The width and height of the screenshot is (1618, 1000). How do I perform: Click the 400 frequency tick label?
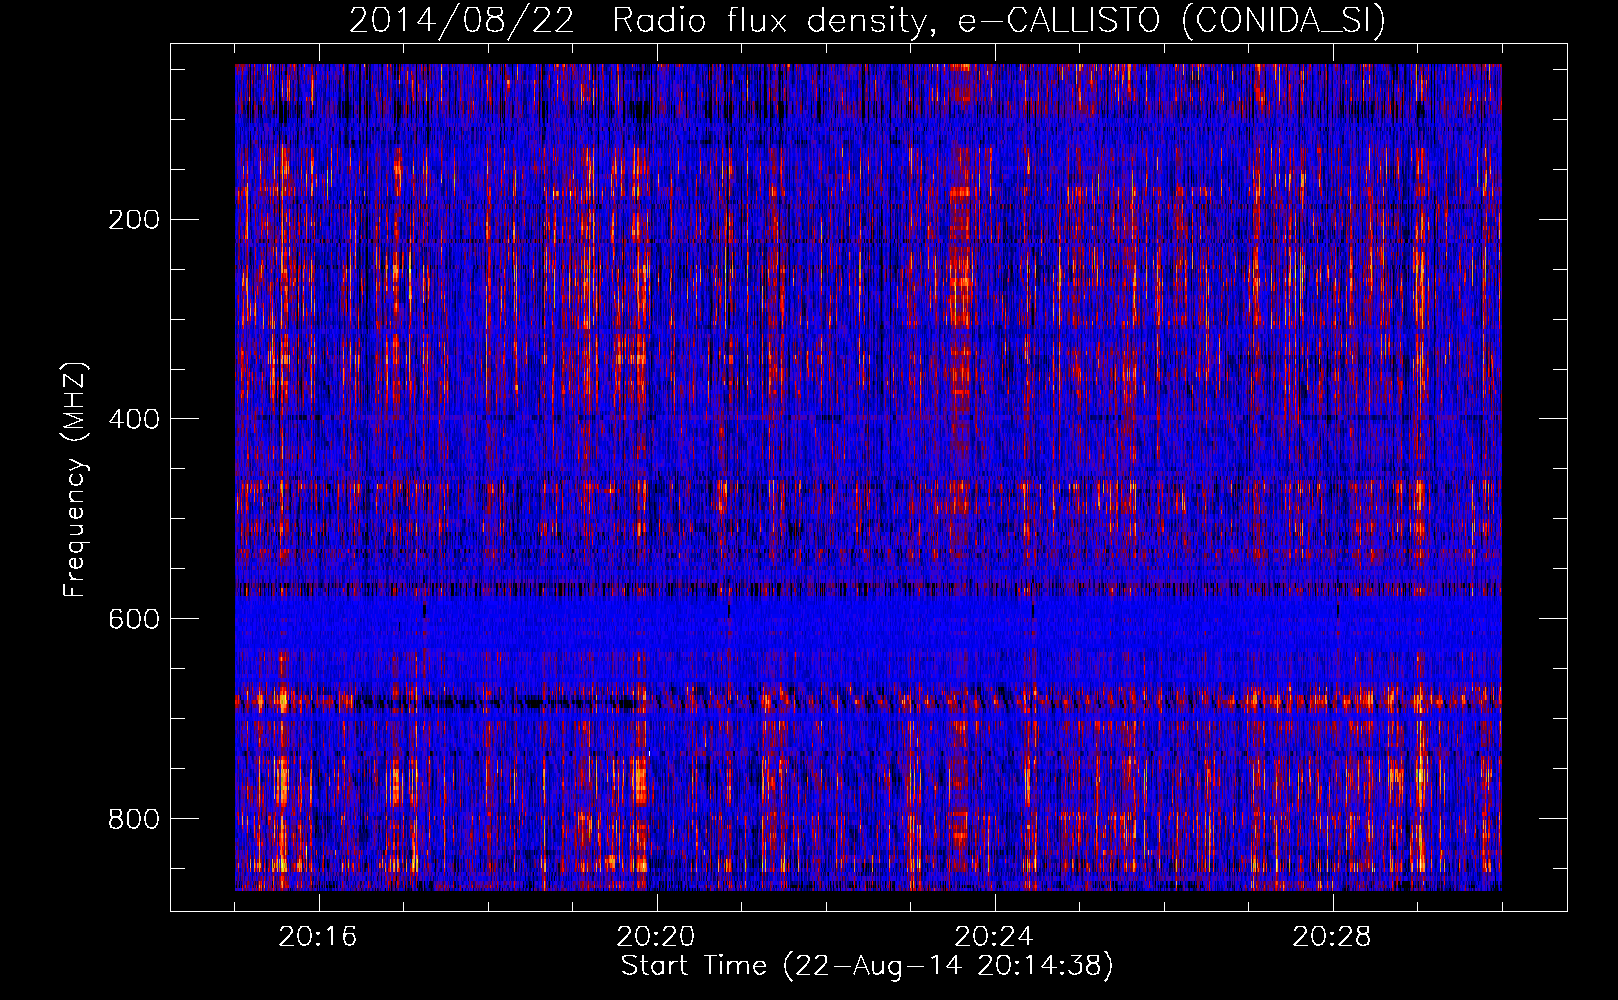click(133, 419)
